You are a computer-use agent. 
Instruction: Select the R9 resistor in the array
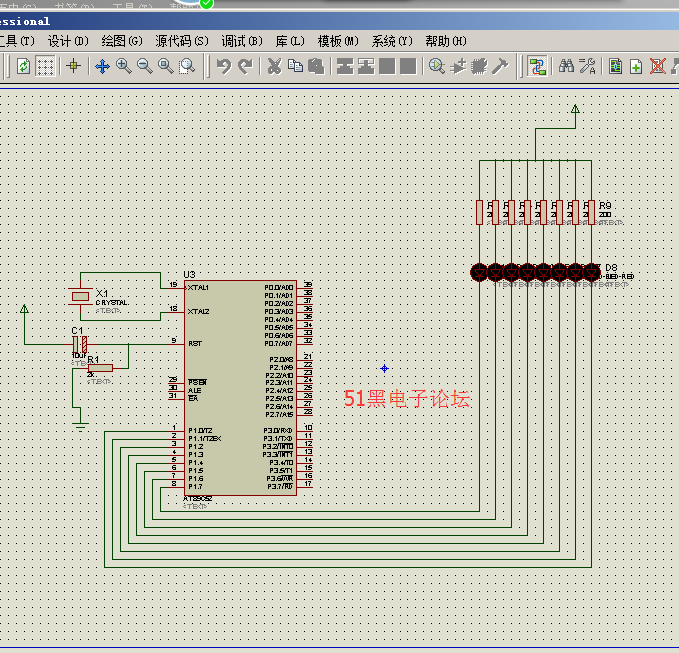pos(592,212)
